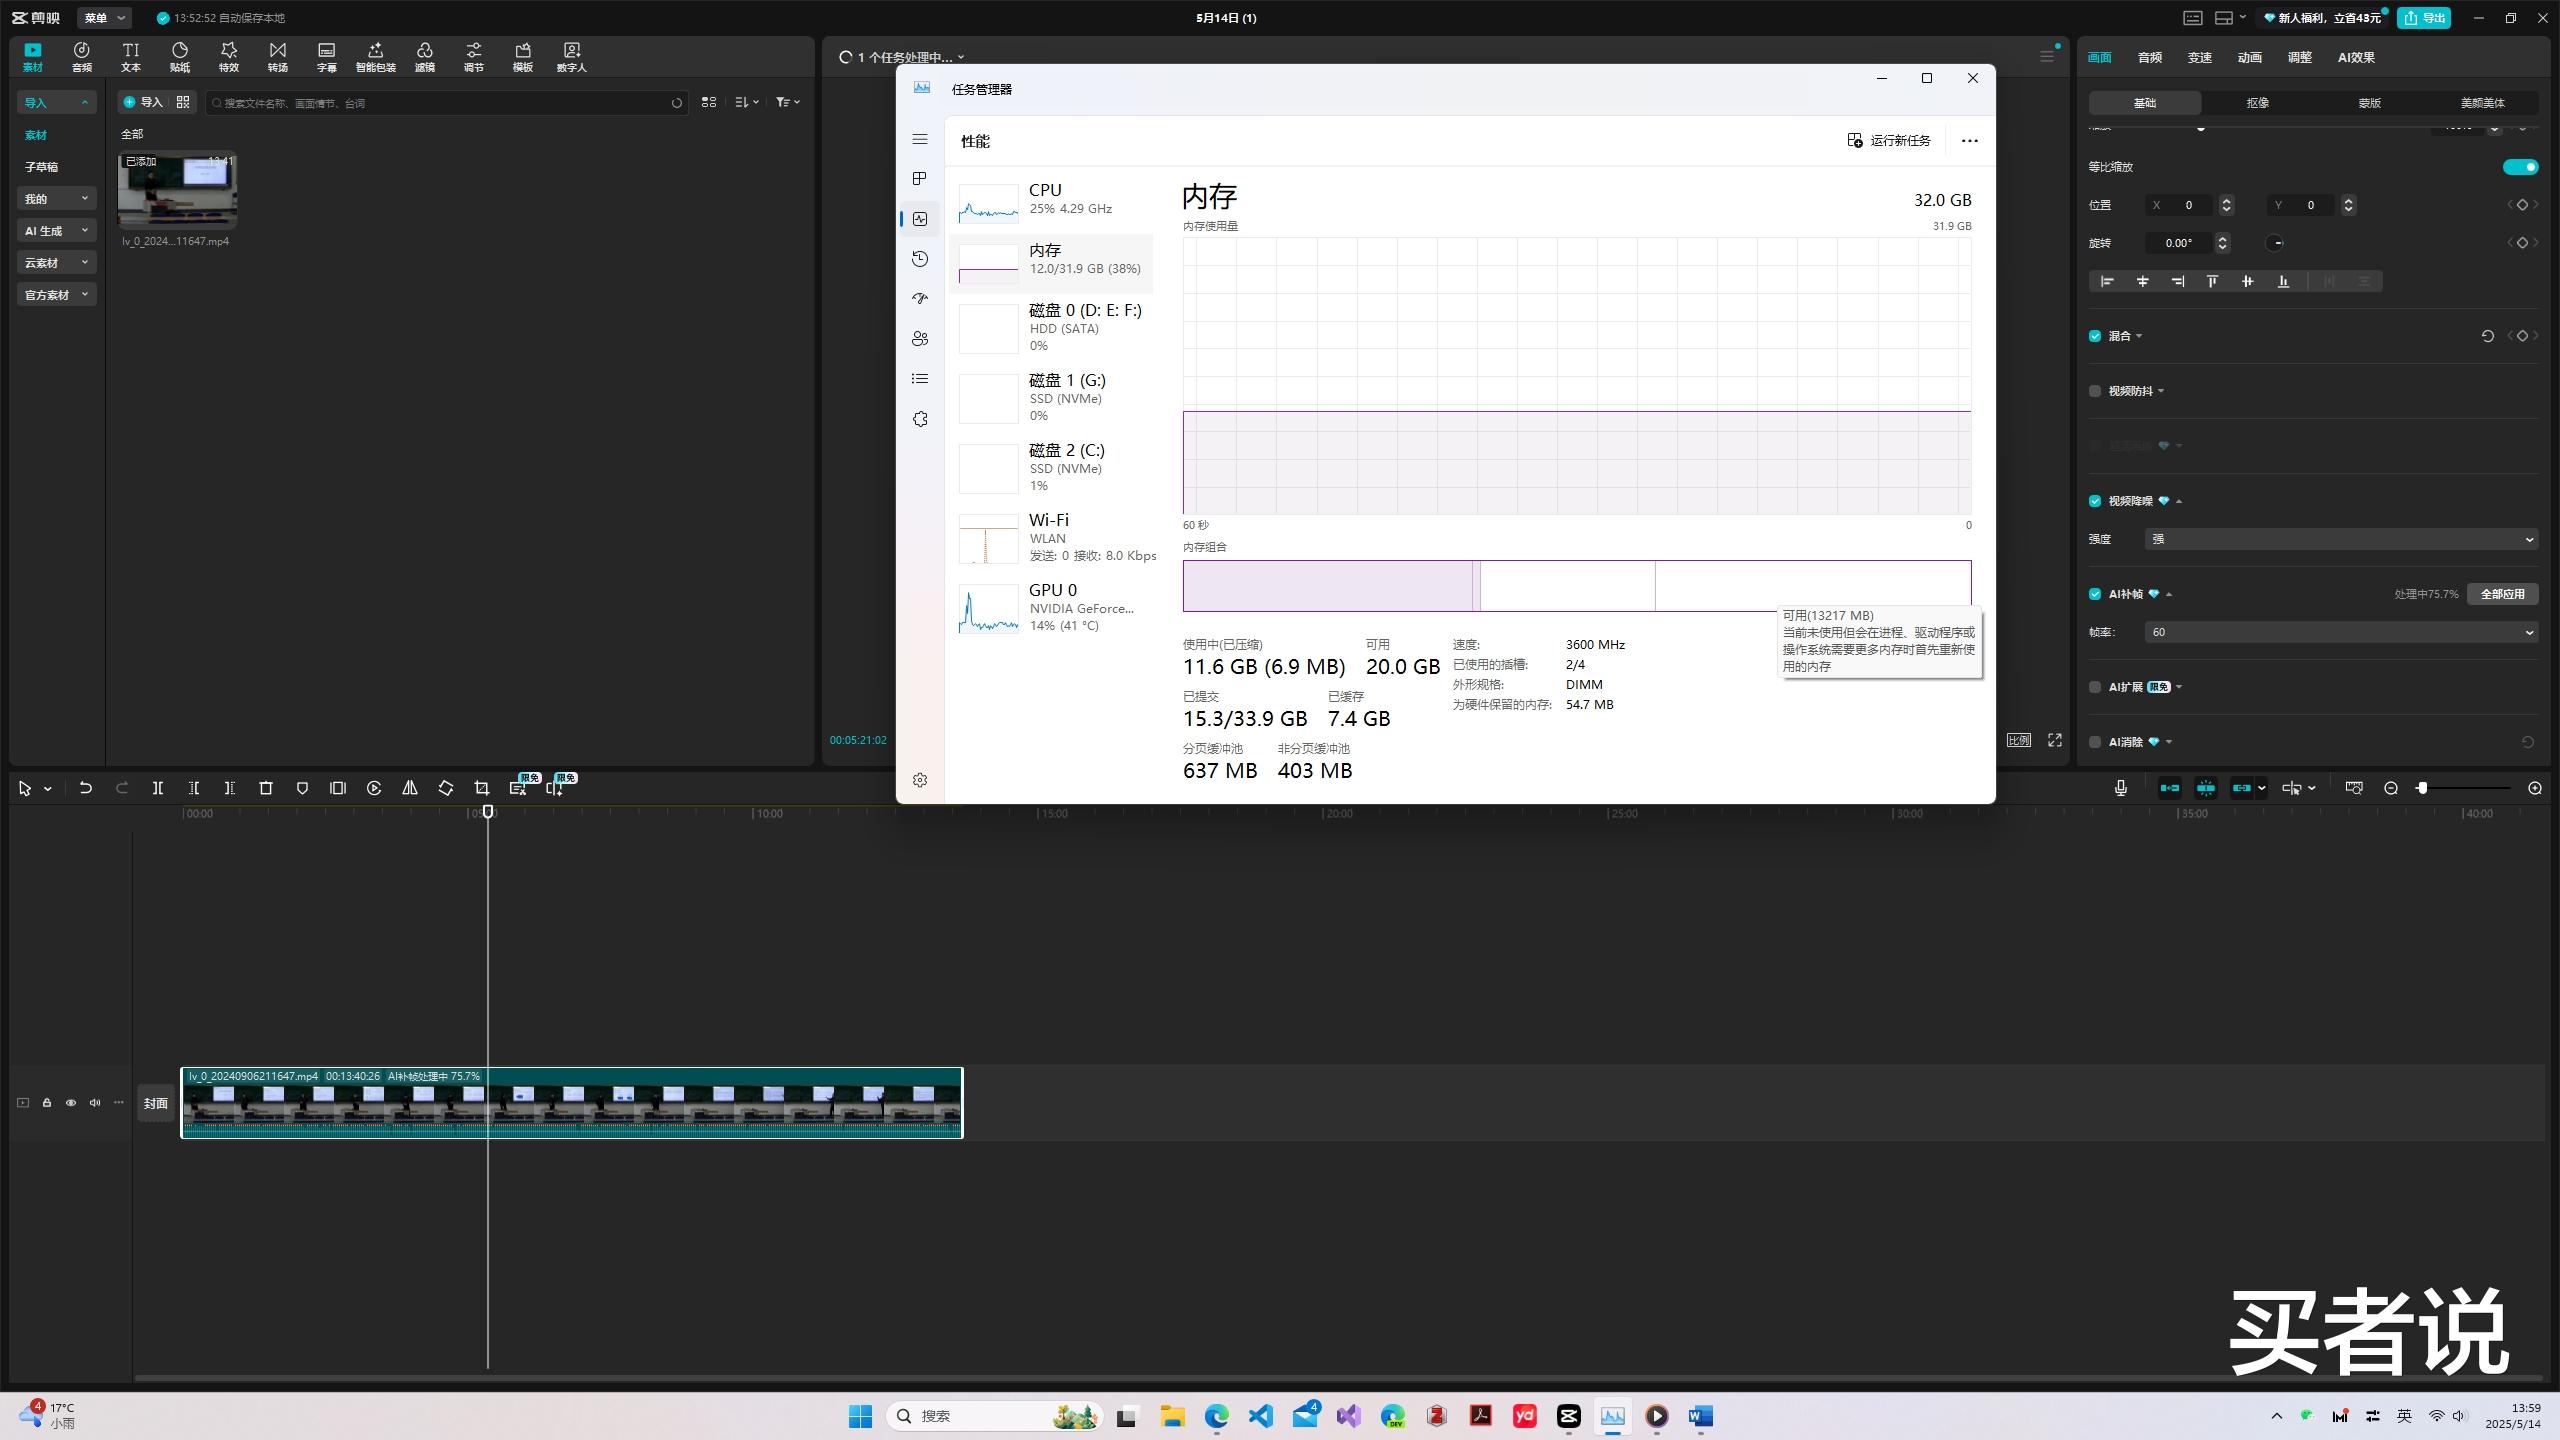
Task: Click the delete clip trash icon
Action: point(266,788)
